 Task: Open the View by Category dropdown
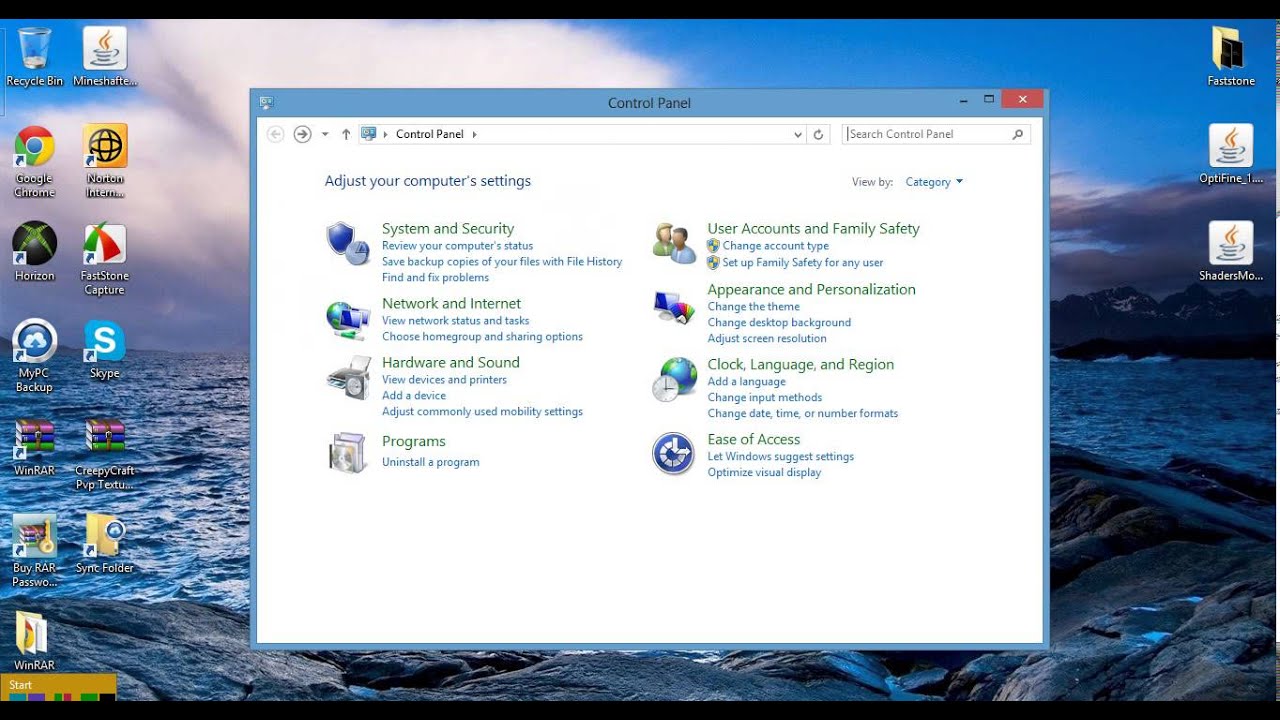(x=934, y=182)
